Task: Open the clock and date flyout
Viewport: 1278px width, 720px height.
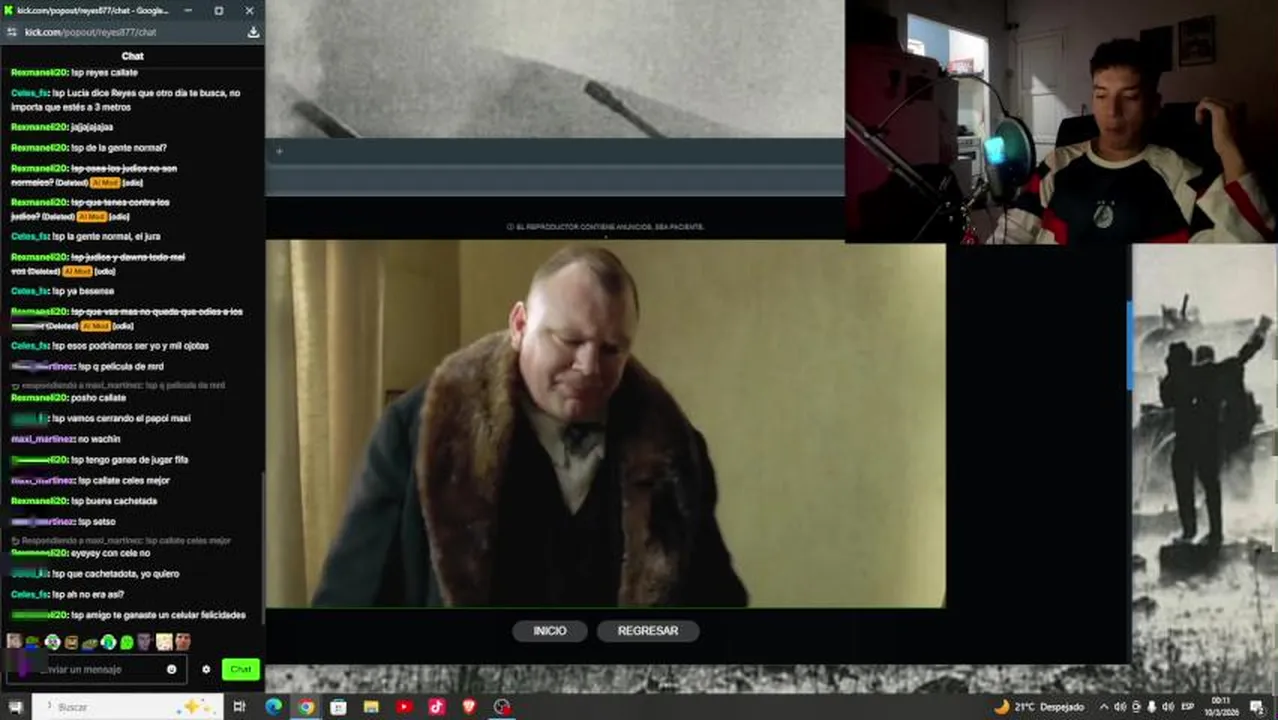Action: pyautogui.click(x=1222, y=706)
